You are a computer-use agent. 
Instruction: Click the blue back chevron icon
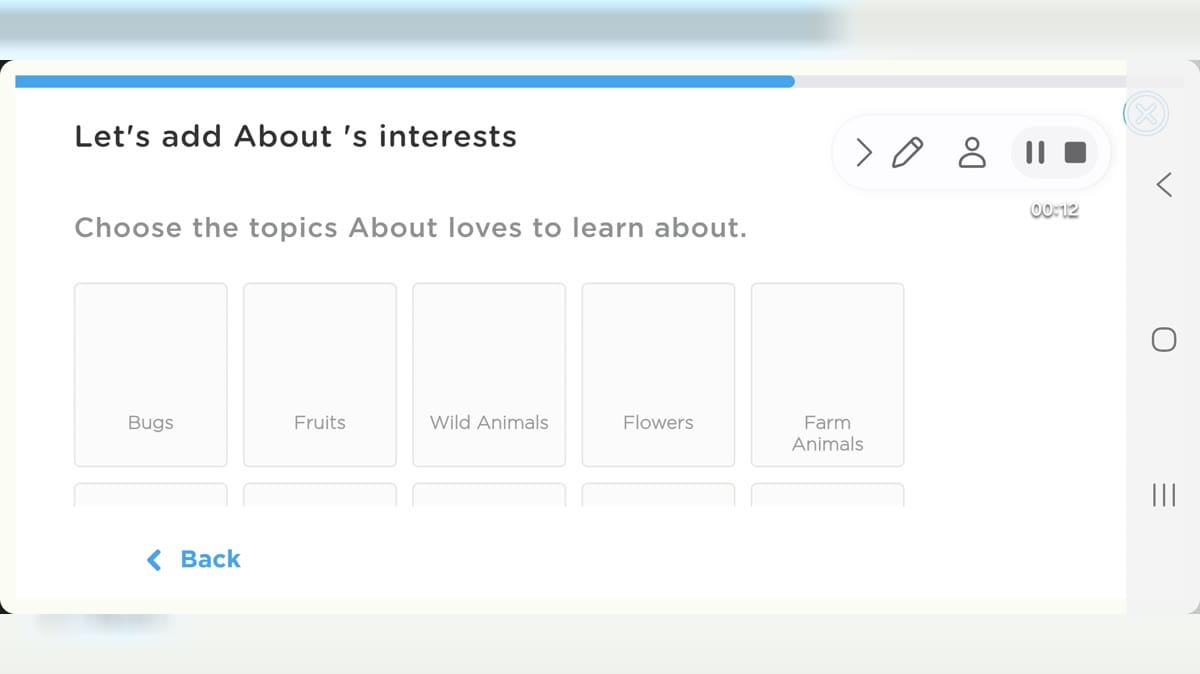click(154, 559)
